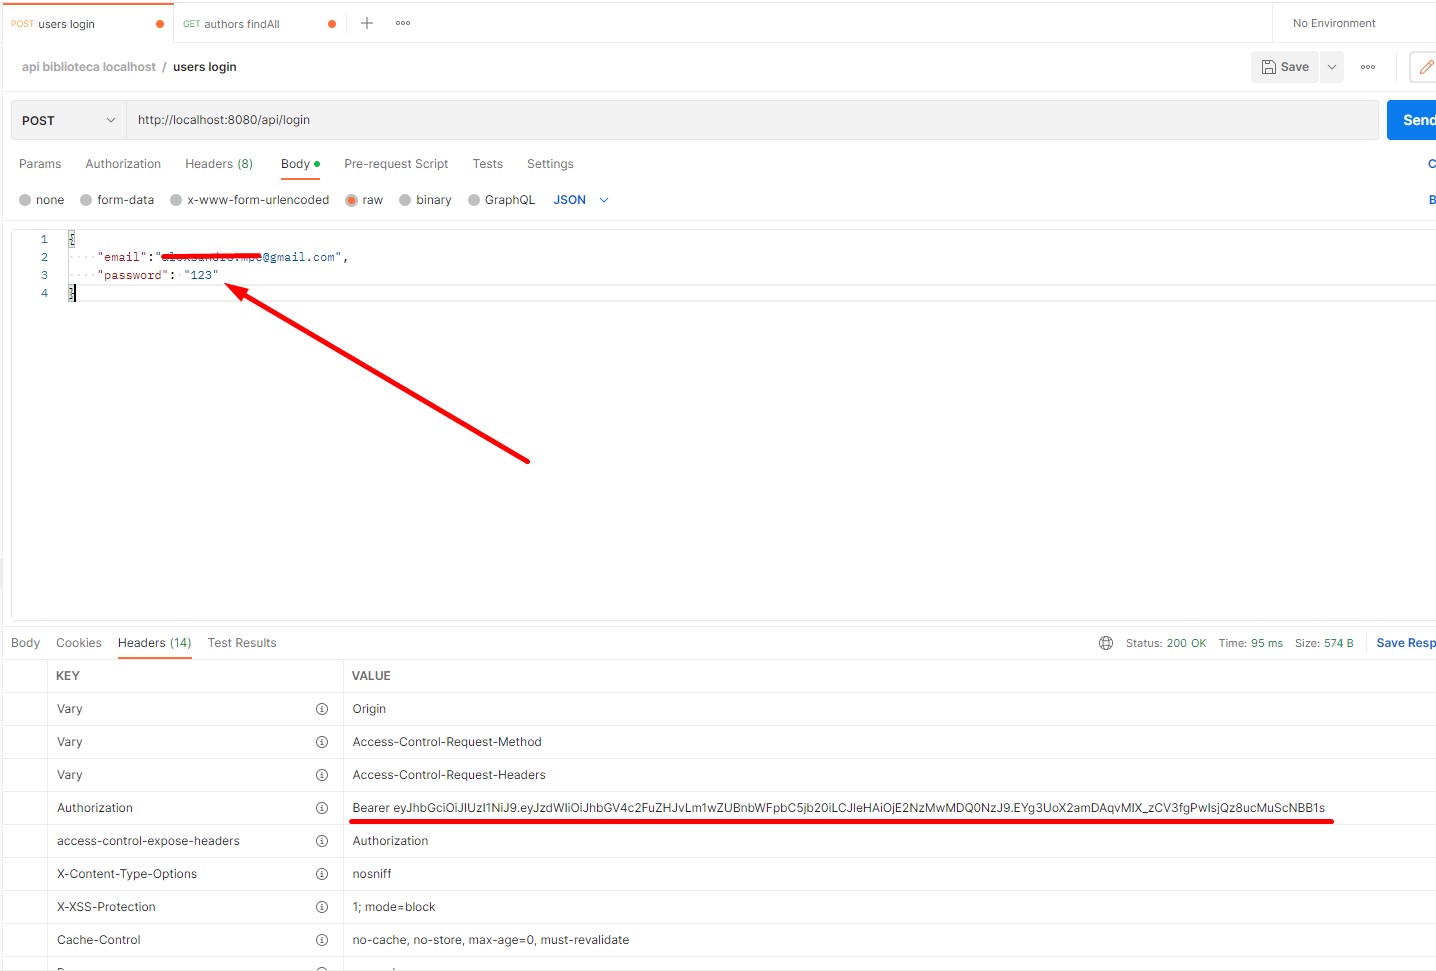Image resolution: width=1436 pixels, height=971 pixels.
Task: Click Size 574 B indicator
Action: click(x=1324, y=643)
